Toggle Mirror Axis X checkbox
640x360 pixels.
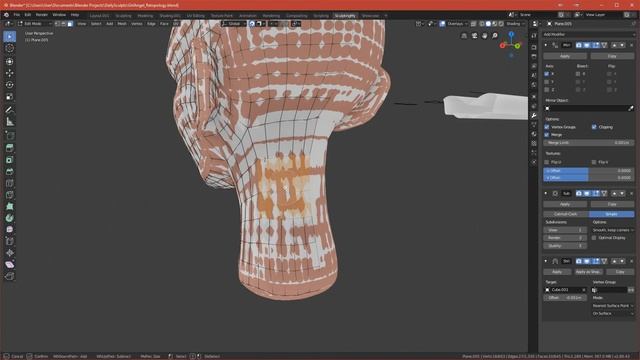coord(547,74)
